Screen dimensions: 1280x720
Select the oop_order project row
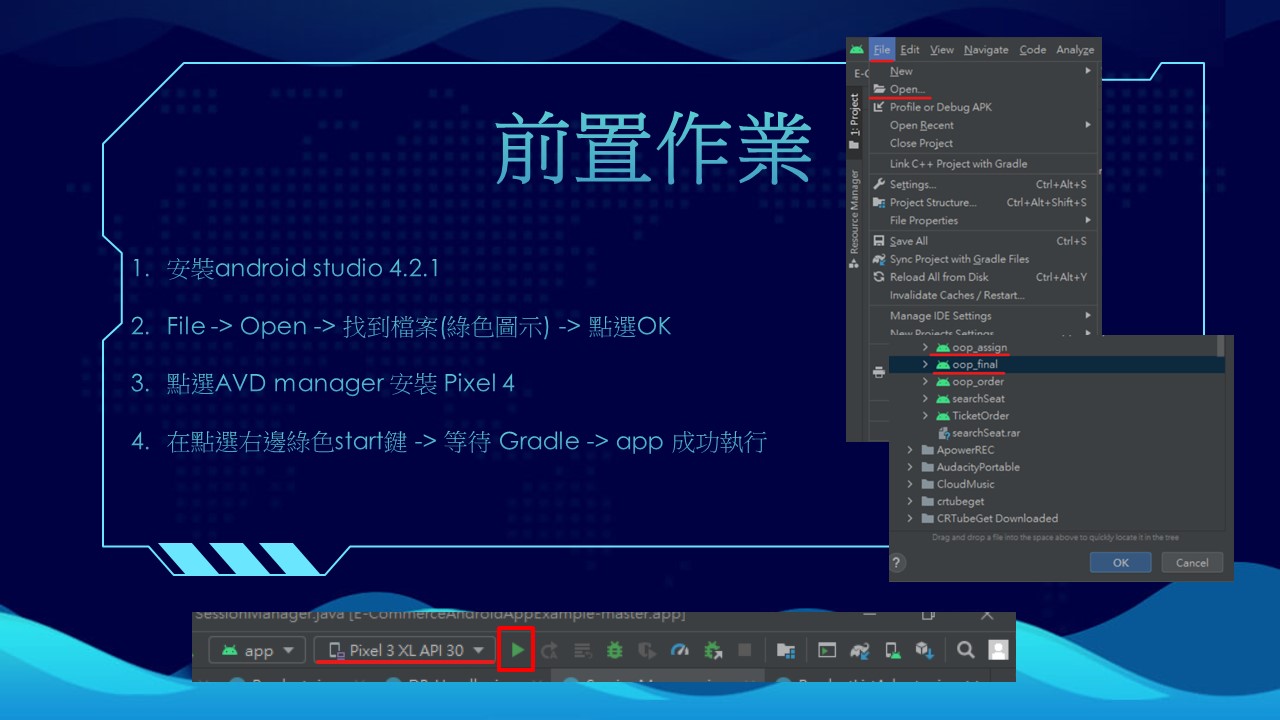pyautogui.click(x=1056, y=382)
